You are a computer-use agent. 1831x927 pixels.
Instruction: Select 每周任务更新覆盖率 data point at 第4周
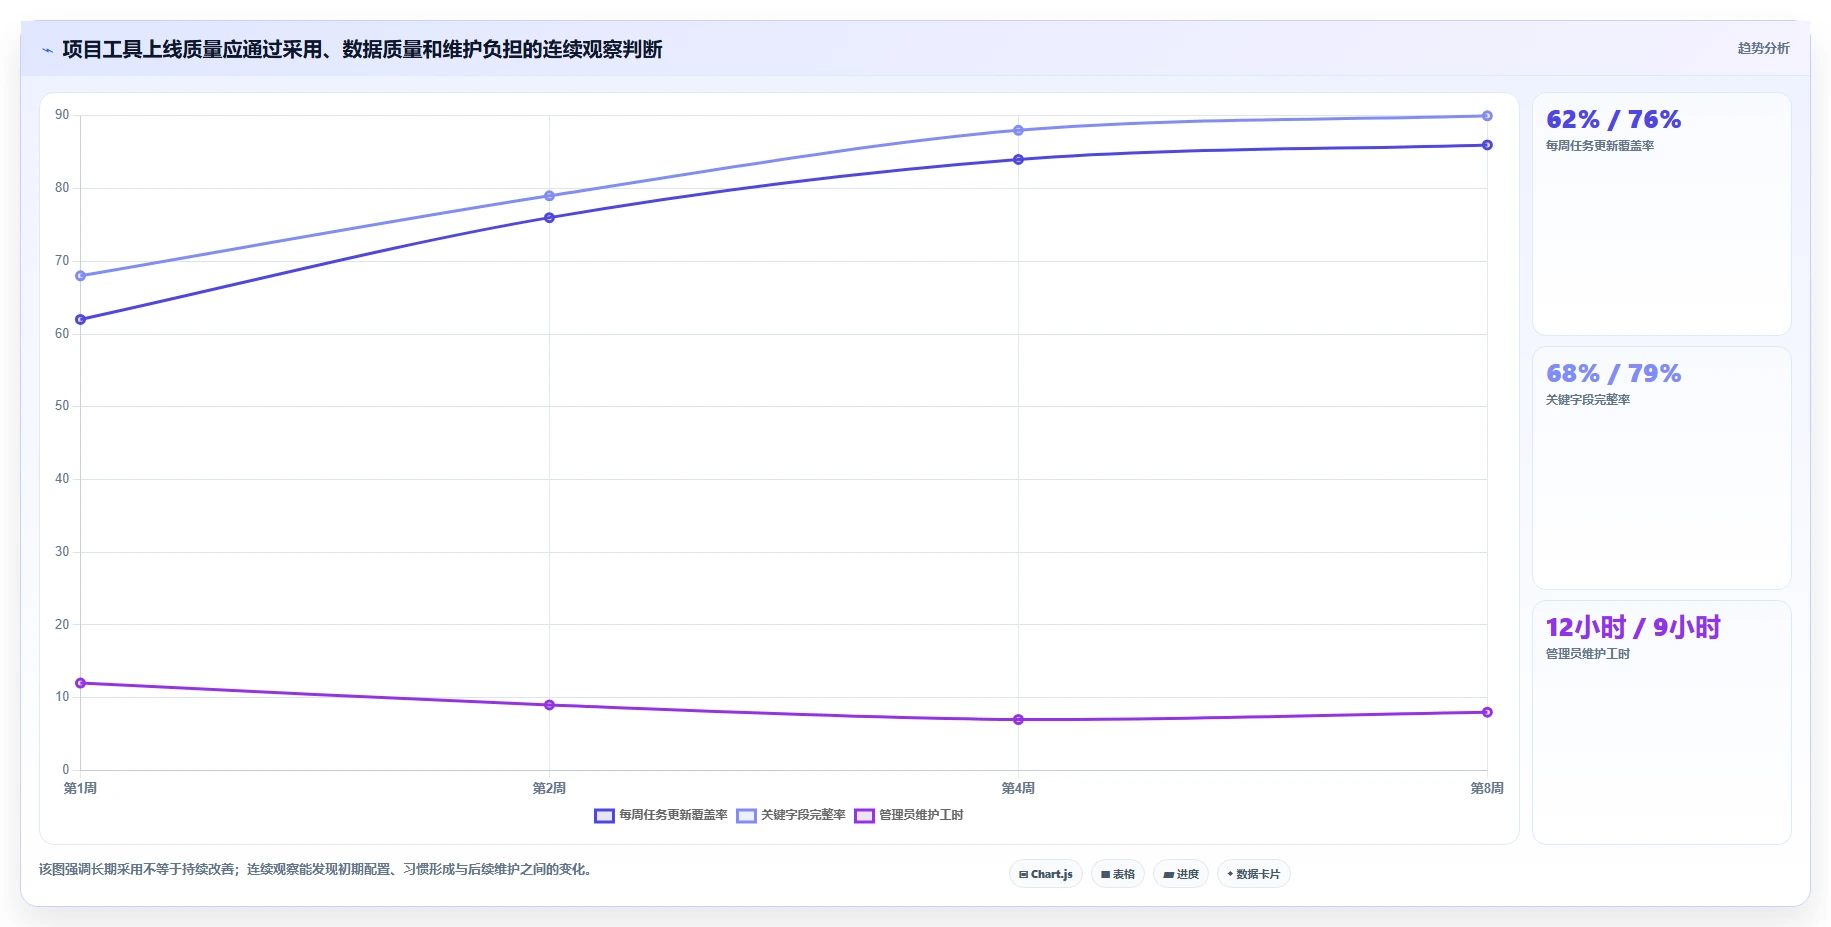[x=1018, y=160]
